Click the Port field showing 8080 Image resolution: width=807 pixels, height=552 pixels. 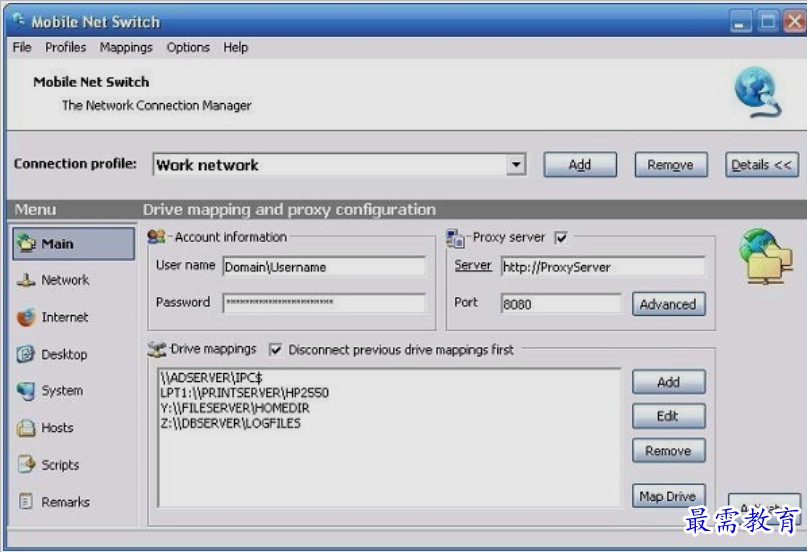(561, 304)
